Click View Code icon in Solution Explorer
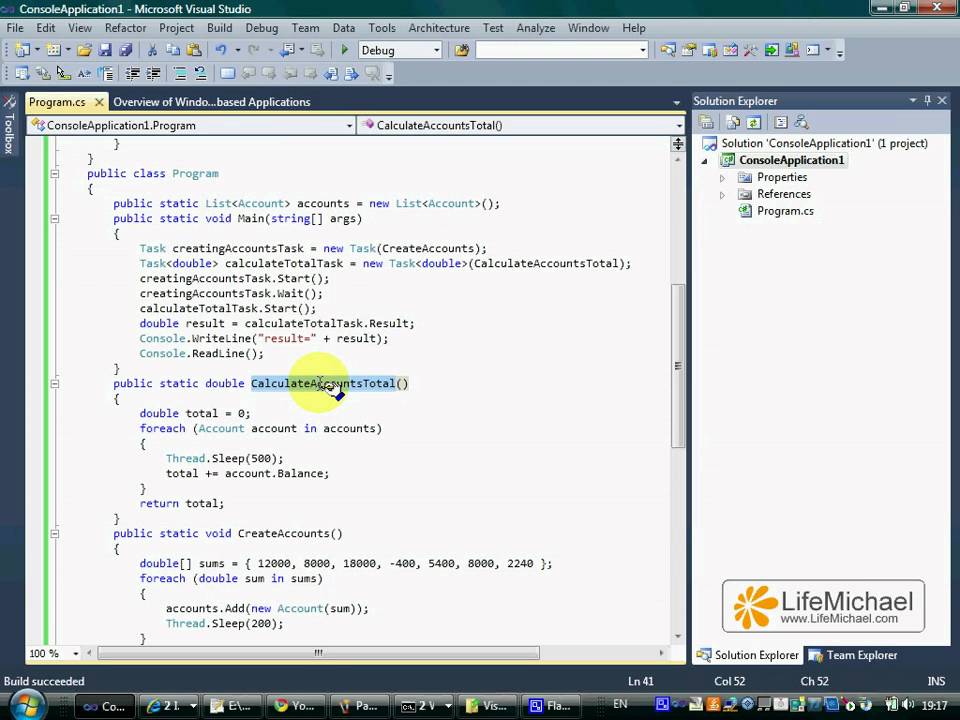The image size is (960, 720). (x=781, y=122)
